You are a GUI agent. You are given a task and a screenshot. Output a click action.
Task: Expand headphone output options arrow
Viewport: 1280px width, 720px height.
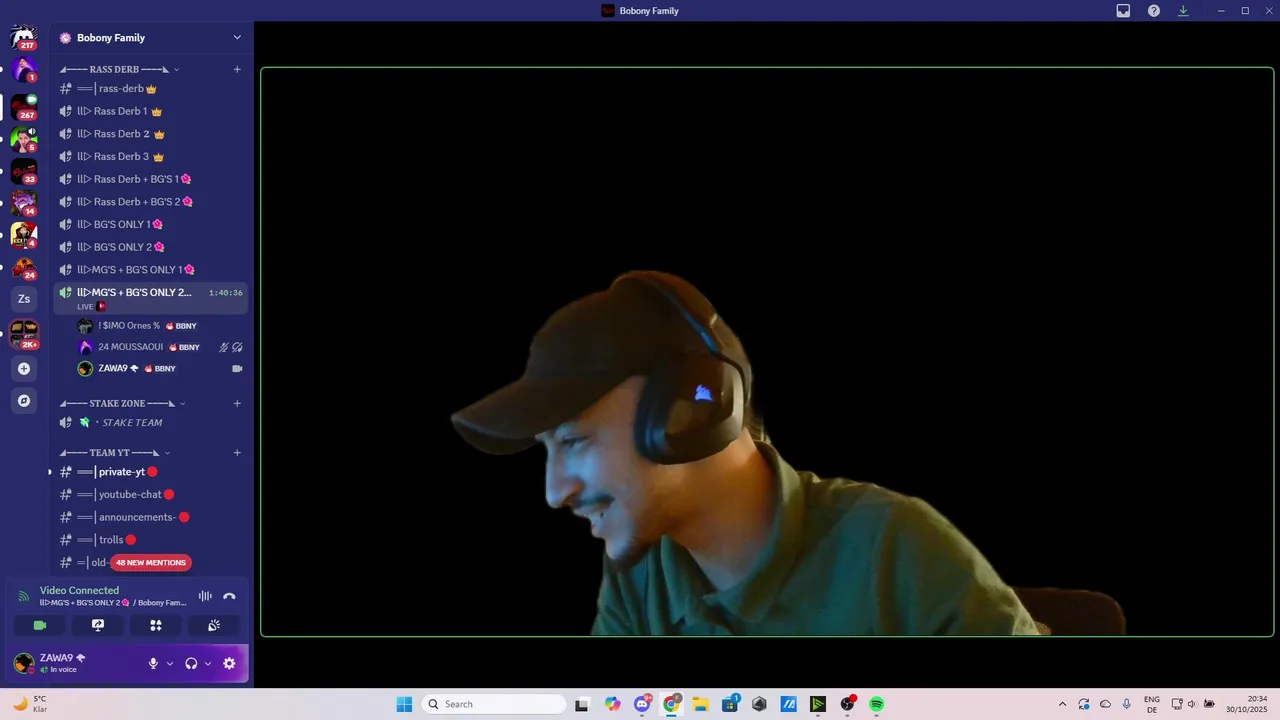[208, 663]
